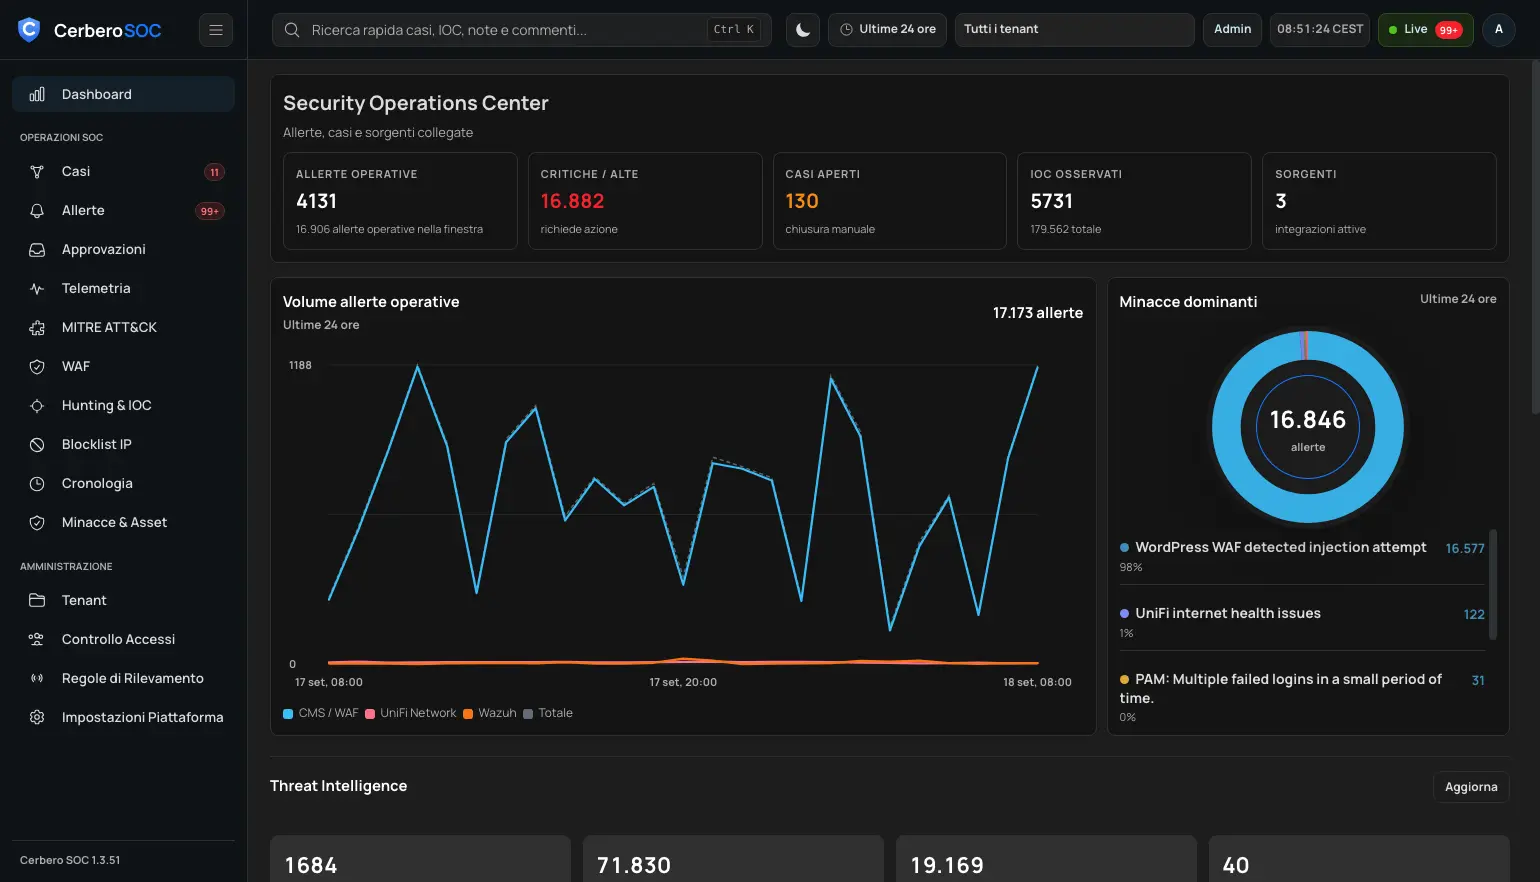Click the Approvazioni inbox icon
Image resolution: width=1540 pixels, height=882 pixels.
pyautogui.click(x=37, y=250)
